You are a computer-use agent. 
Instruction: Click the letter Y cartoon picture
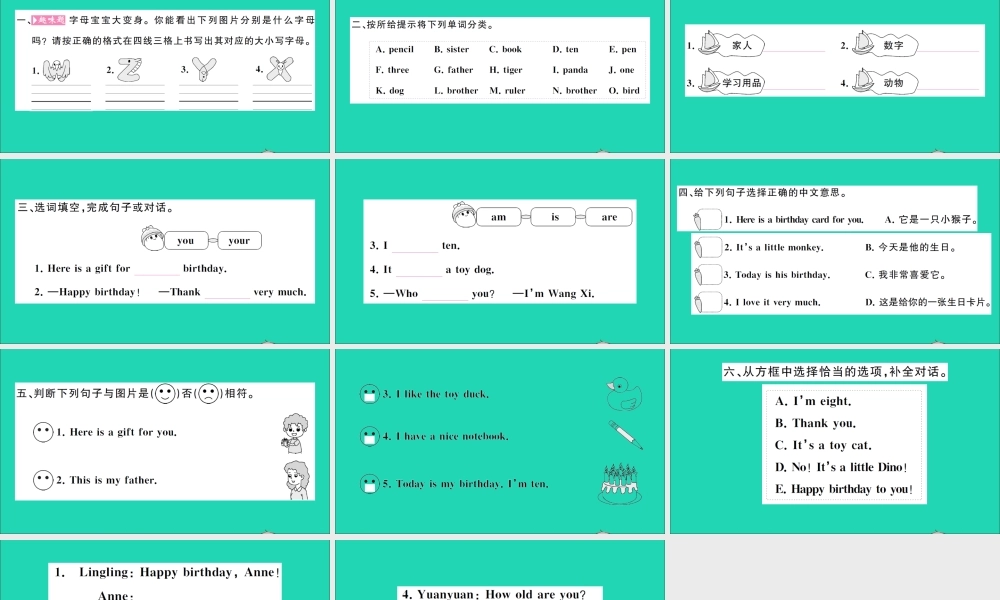point(204,69)
